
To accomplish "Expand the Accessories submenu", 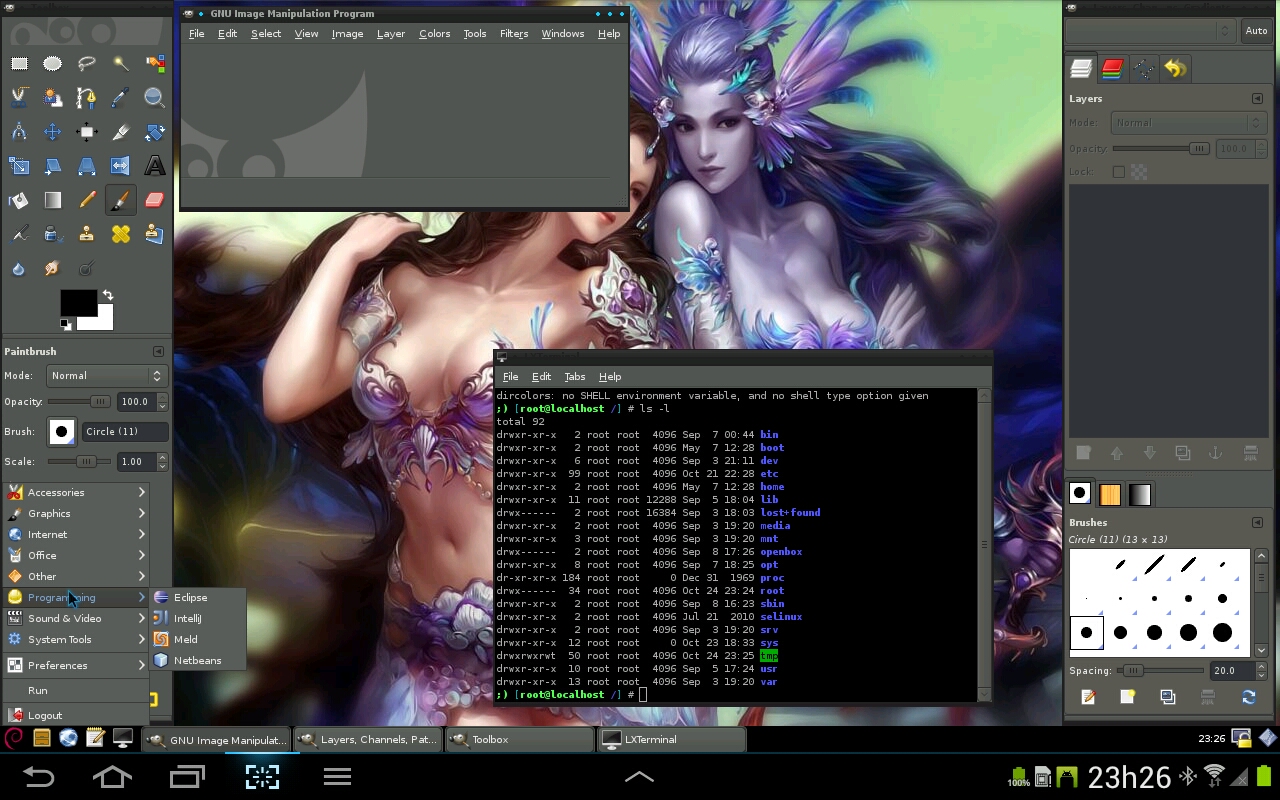I will [76, 492].
